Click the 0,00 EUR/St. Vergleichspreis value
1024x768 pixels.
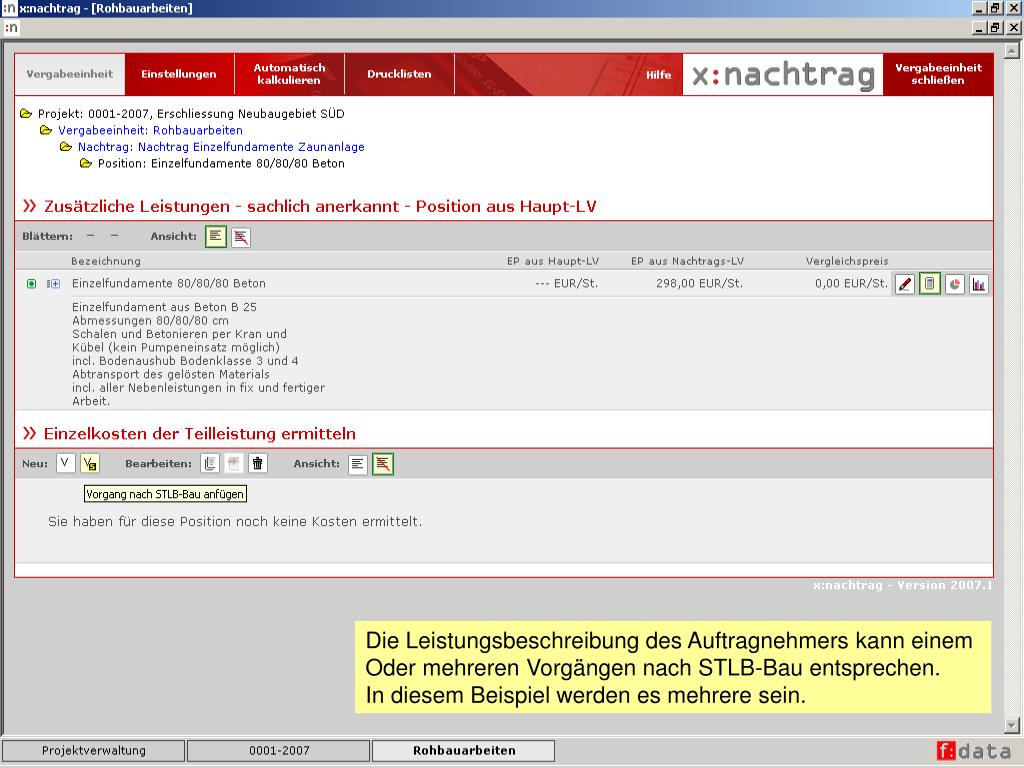(x=852, y=283)
